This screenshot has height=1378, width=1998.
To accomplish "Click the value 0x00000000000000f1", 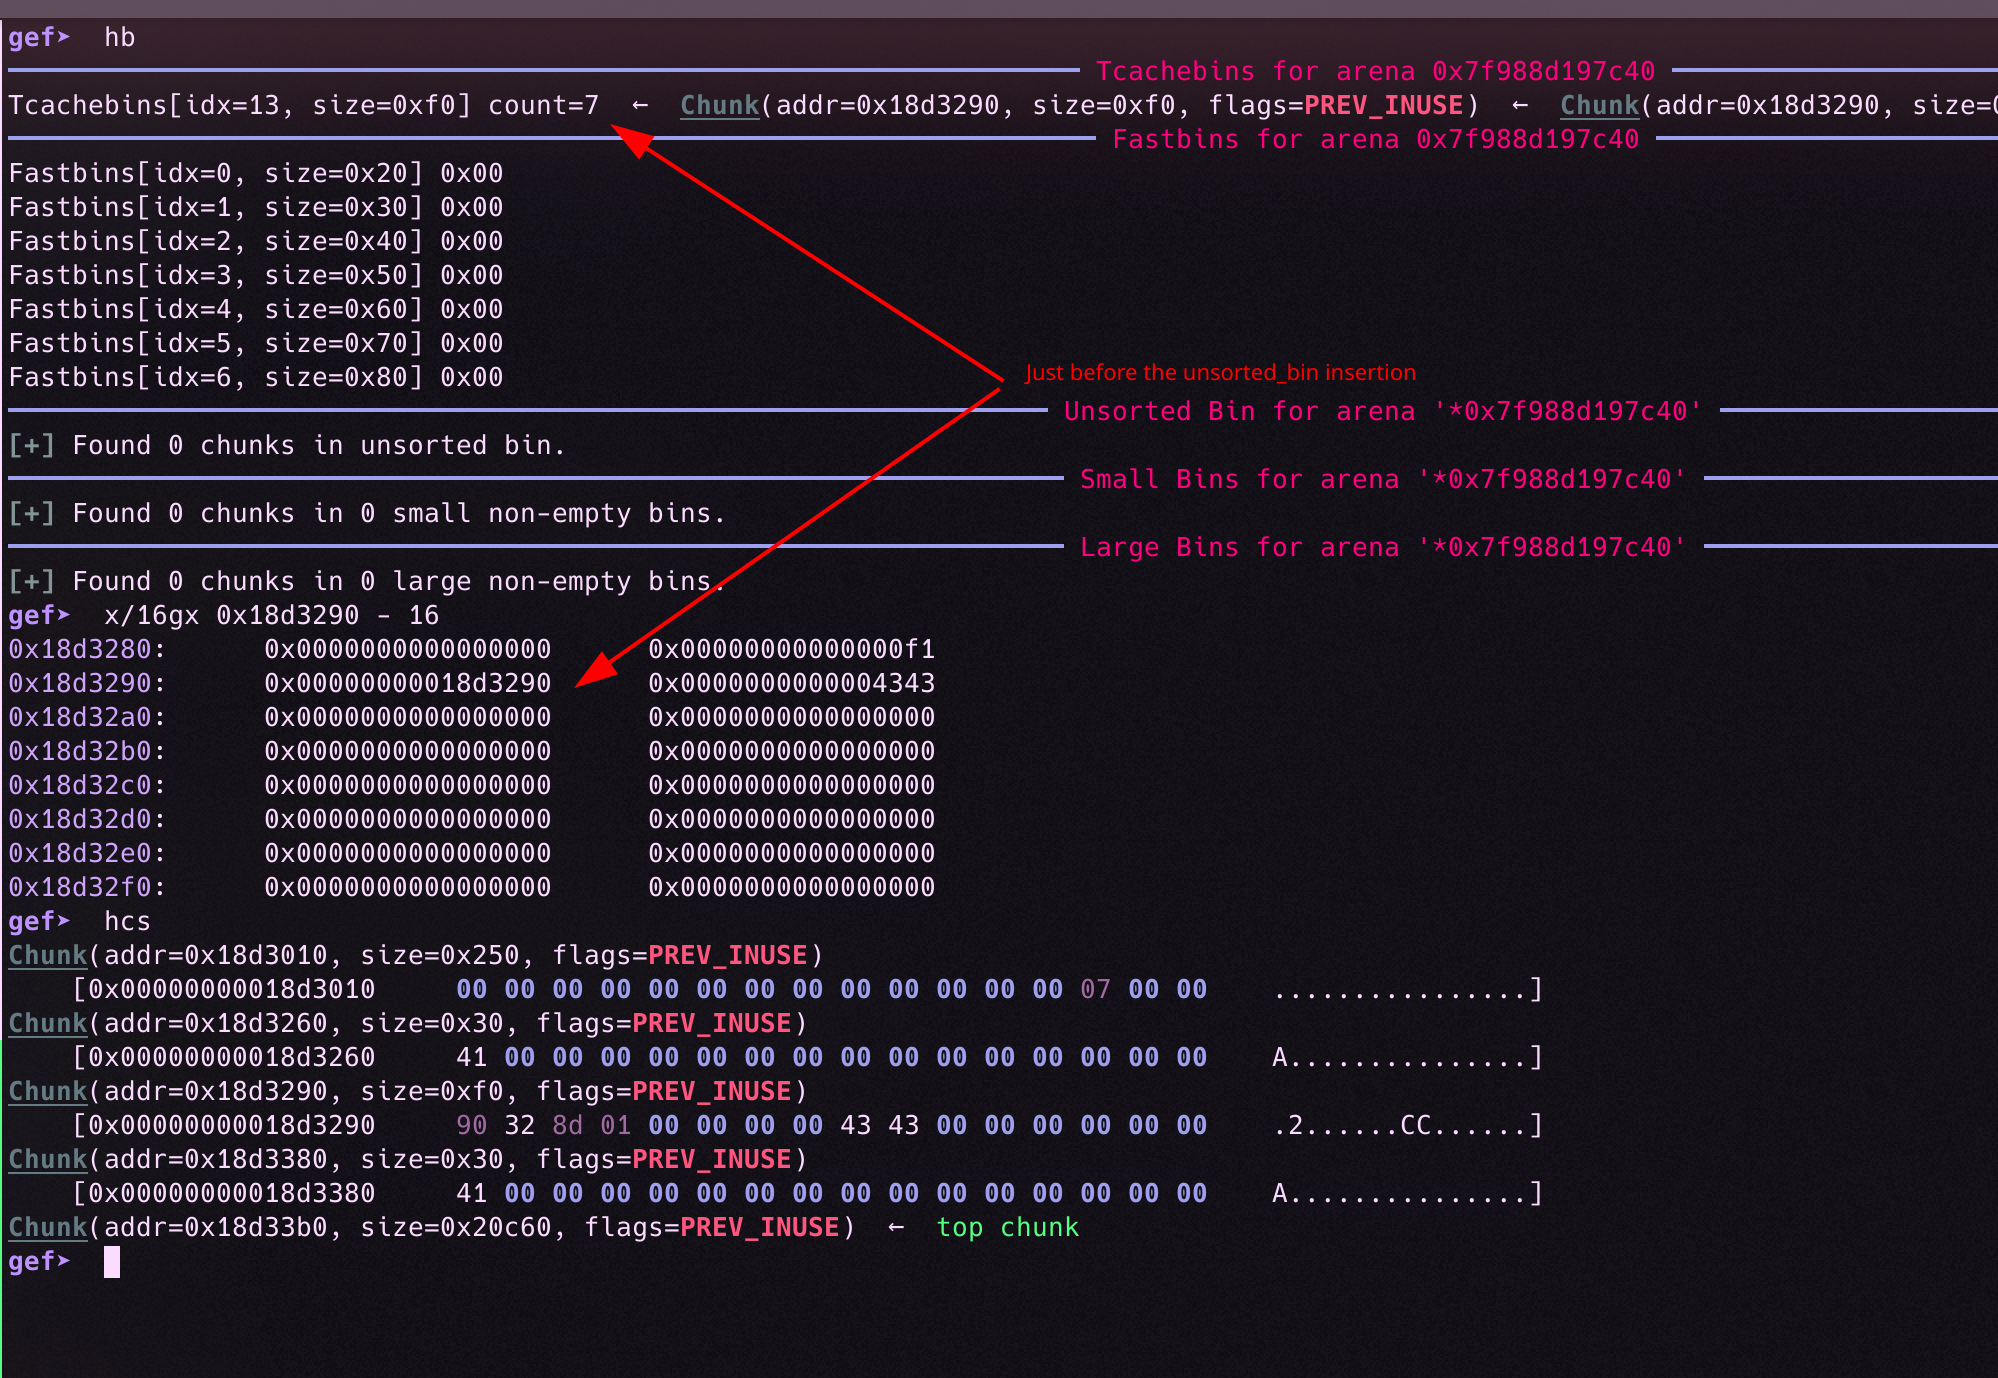I will click(x=791, y=649).
